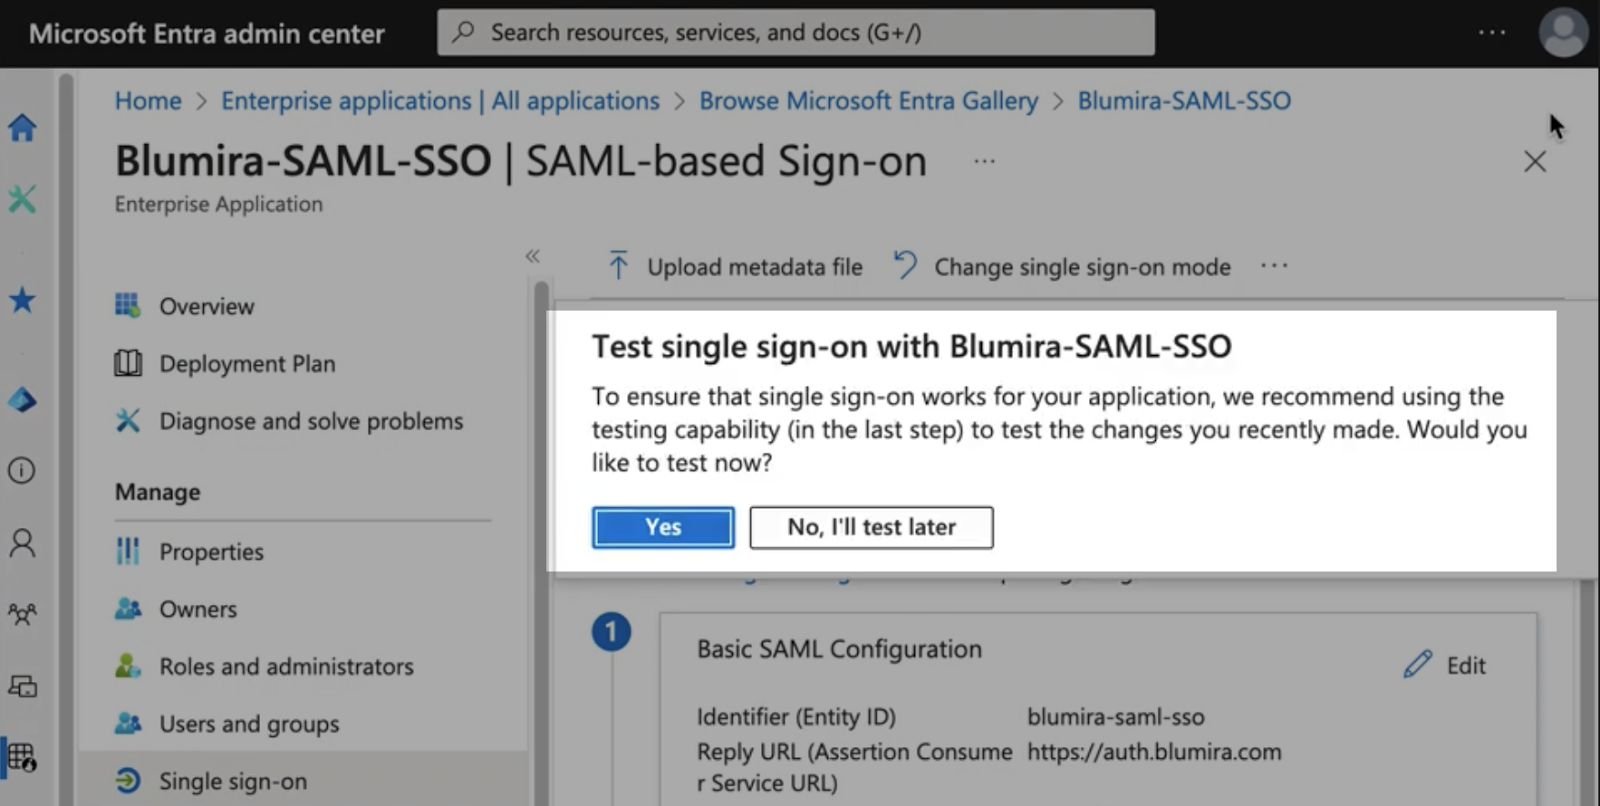Open Users and groups

tap(249, 724)
